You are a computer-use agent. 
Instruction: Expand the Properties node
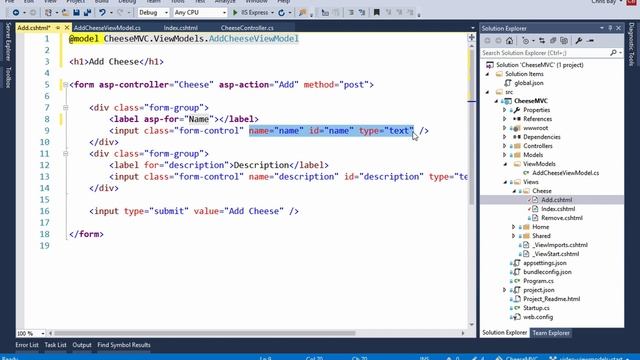504,110
